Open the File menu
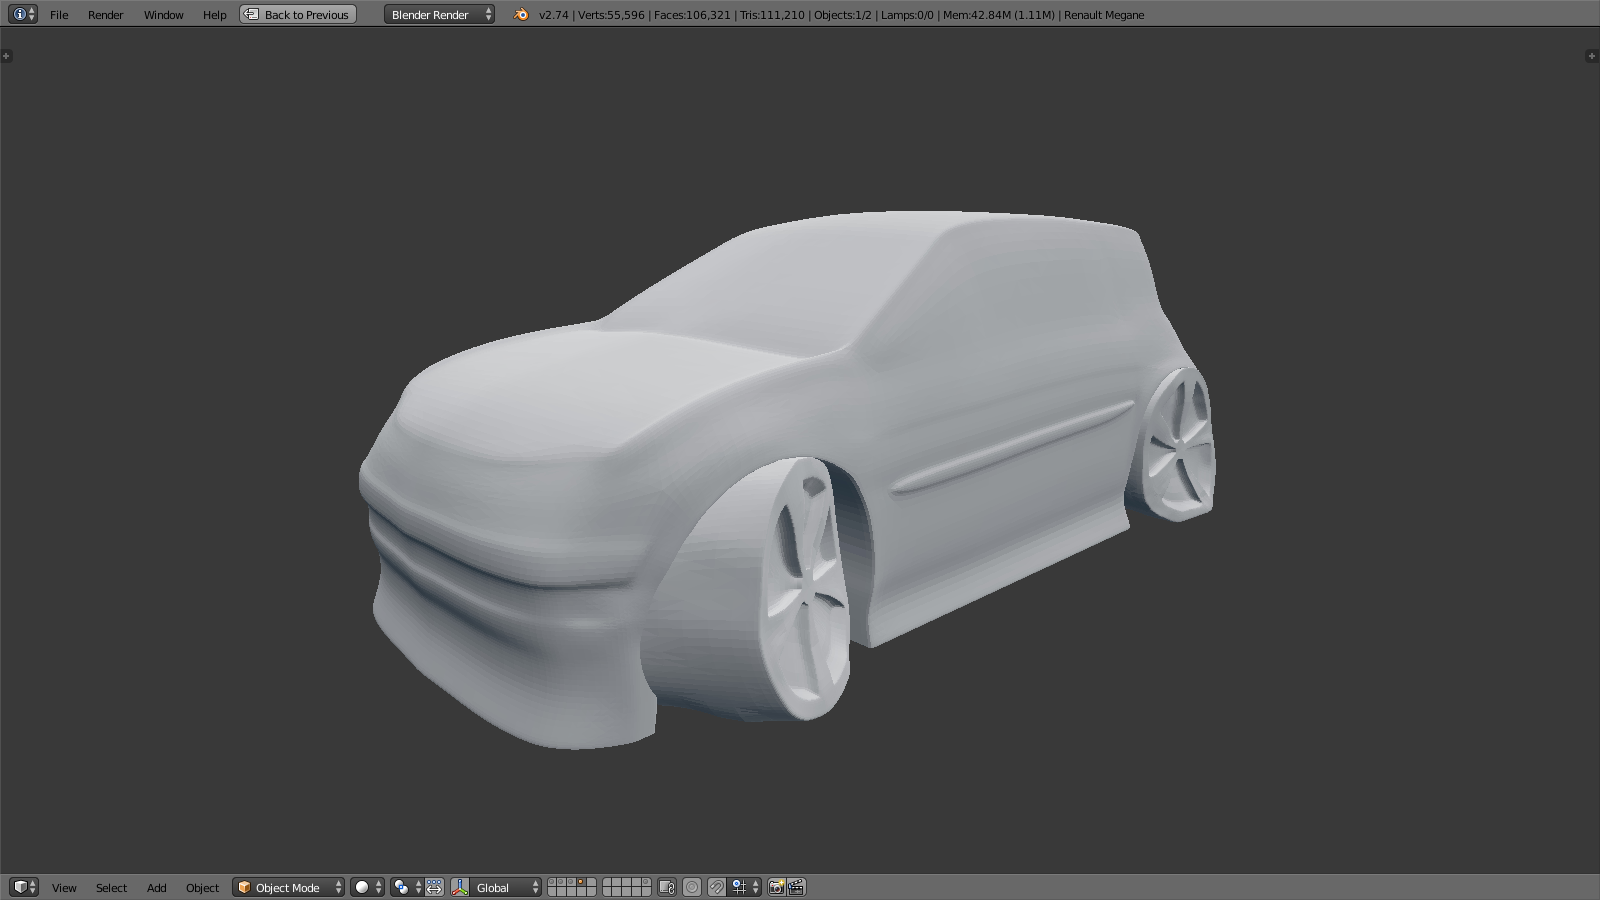1600x900 pixels. click(59, 15)
